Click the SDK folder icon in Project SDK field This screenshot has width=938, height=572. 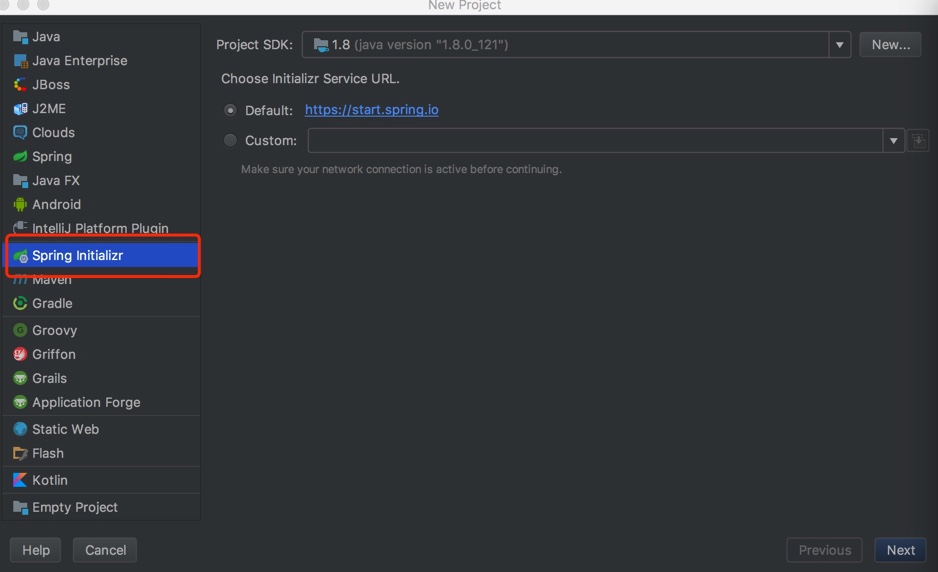point(321,45)
